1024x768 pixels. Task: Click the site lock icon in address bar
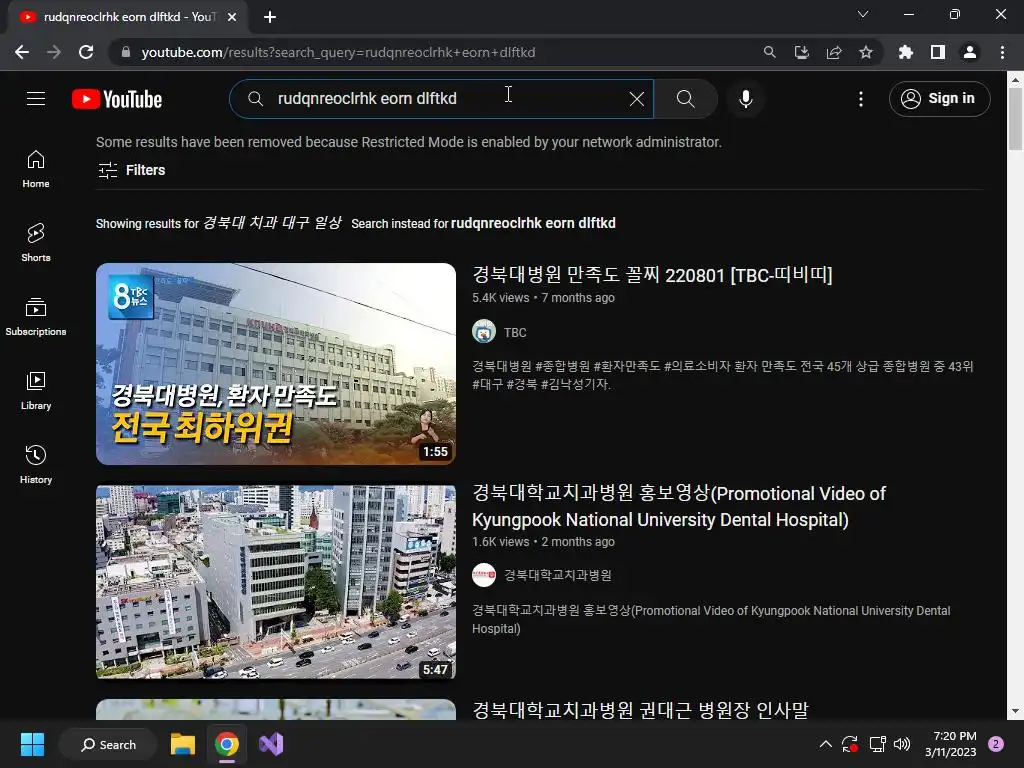[x=125, y=52]
